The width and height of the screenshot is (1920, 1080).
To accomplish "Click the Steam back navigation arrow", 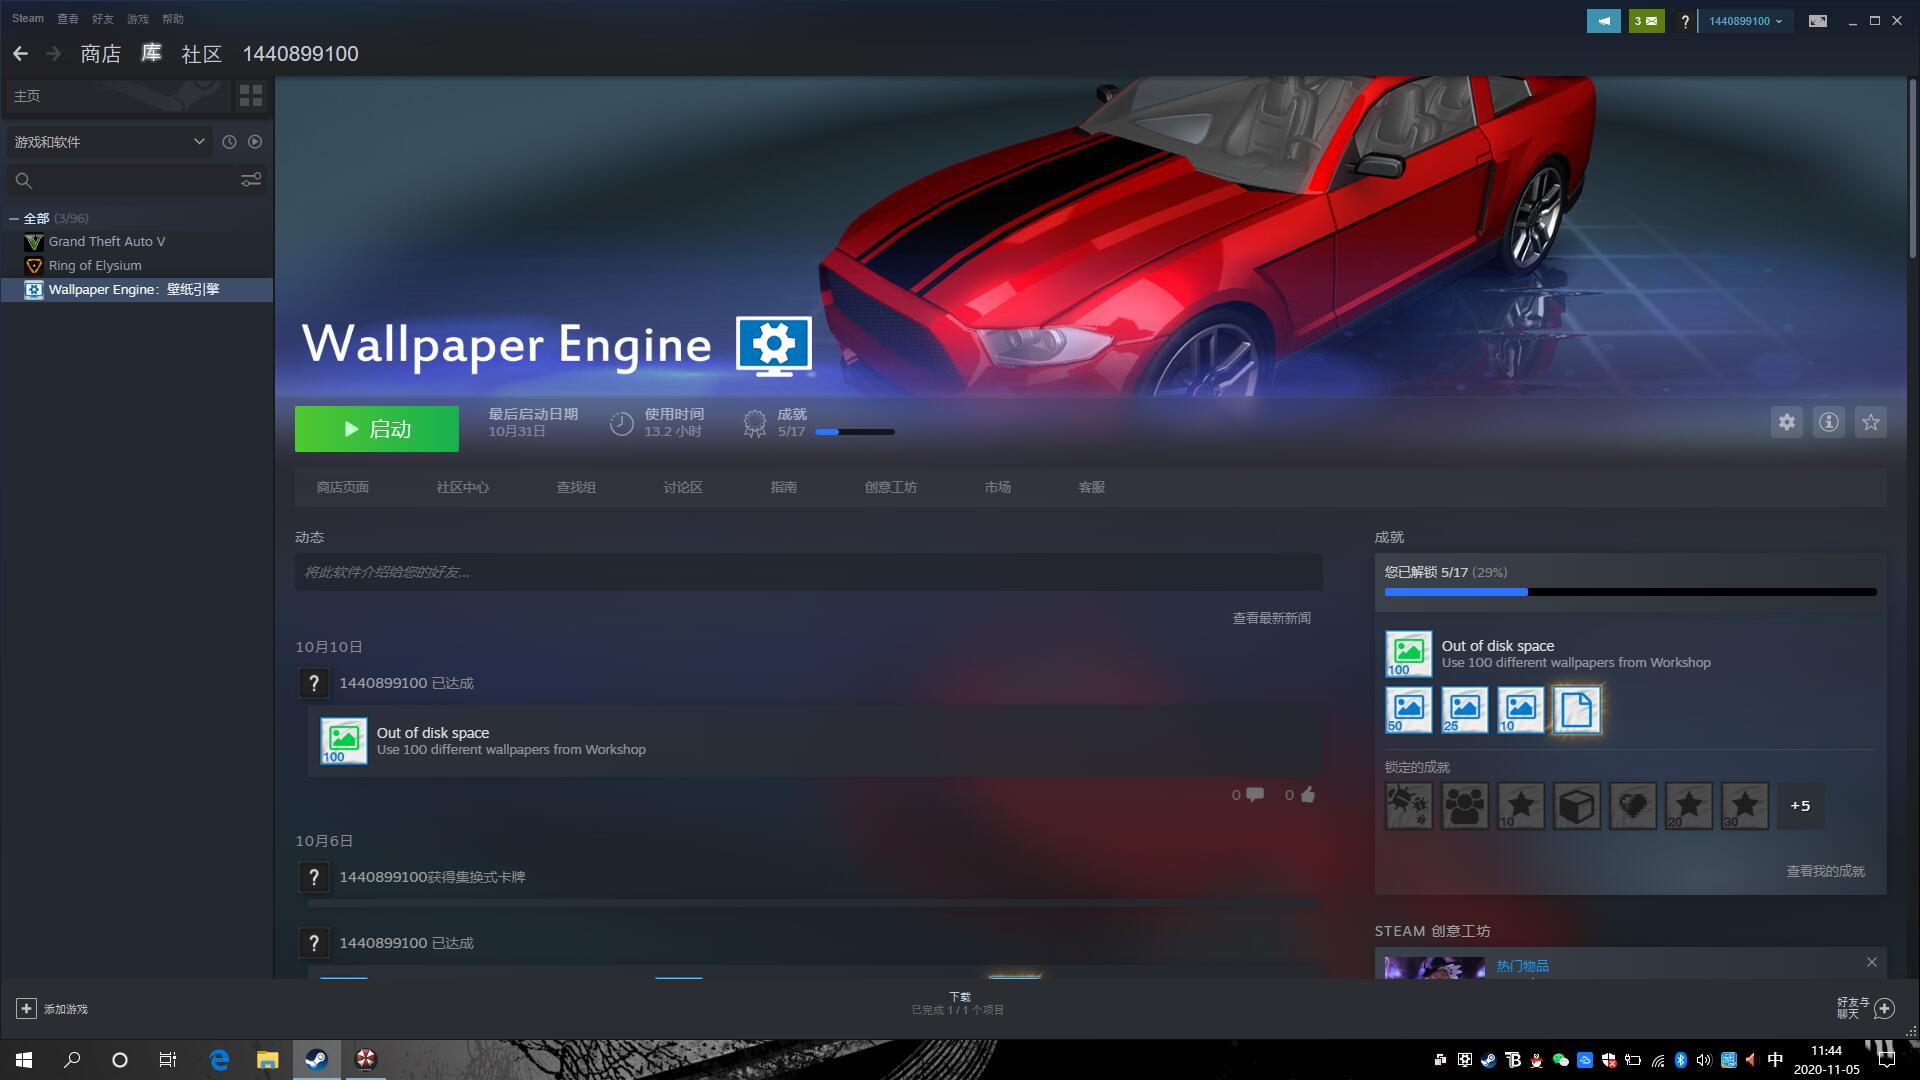I will pyautogui.click(x=20, y=54).
